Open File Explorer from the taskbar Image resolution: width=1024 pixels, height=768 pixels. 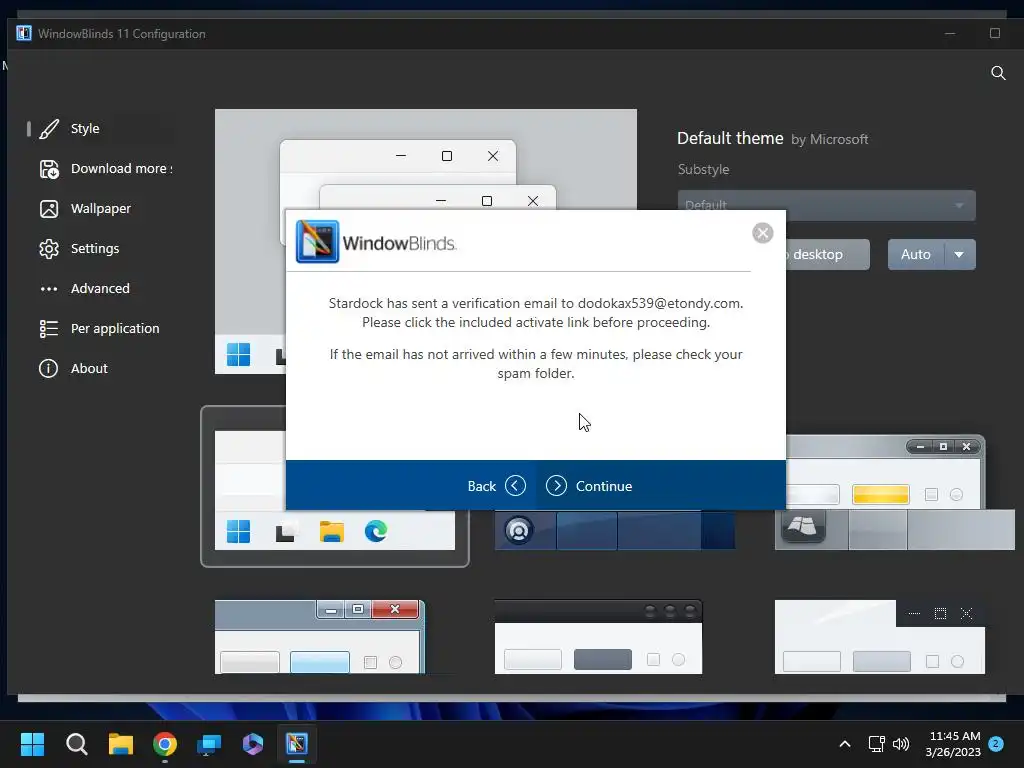(121, 744)
